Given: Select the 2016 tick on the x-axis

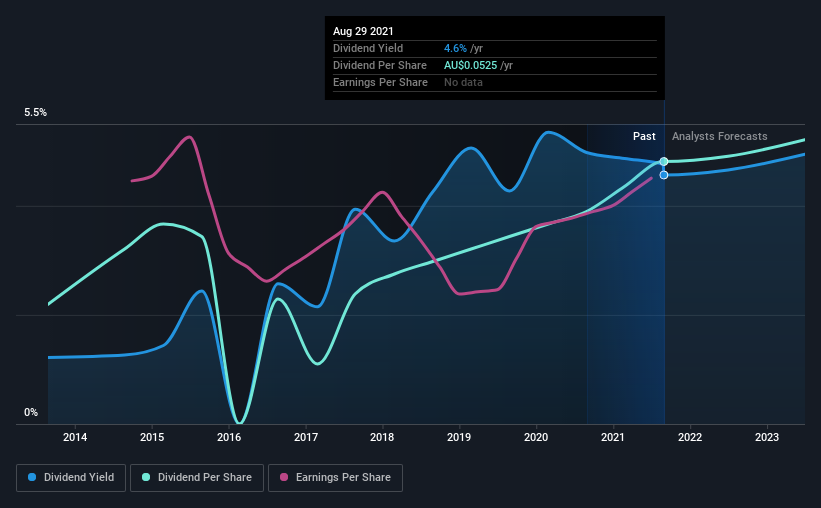Looking at the screenshot, I should (x=229, y=437).
